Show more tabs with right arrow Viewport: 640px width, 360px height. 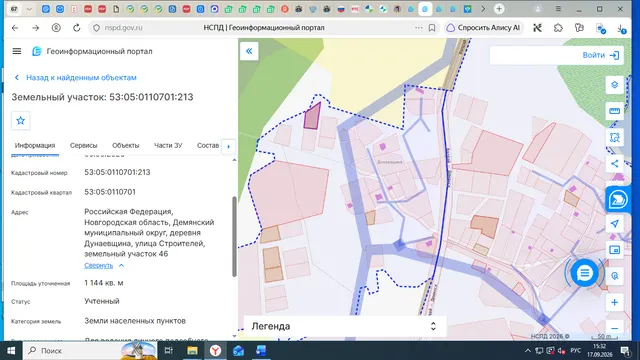click(x=229, y=146)
